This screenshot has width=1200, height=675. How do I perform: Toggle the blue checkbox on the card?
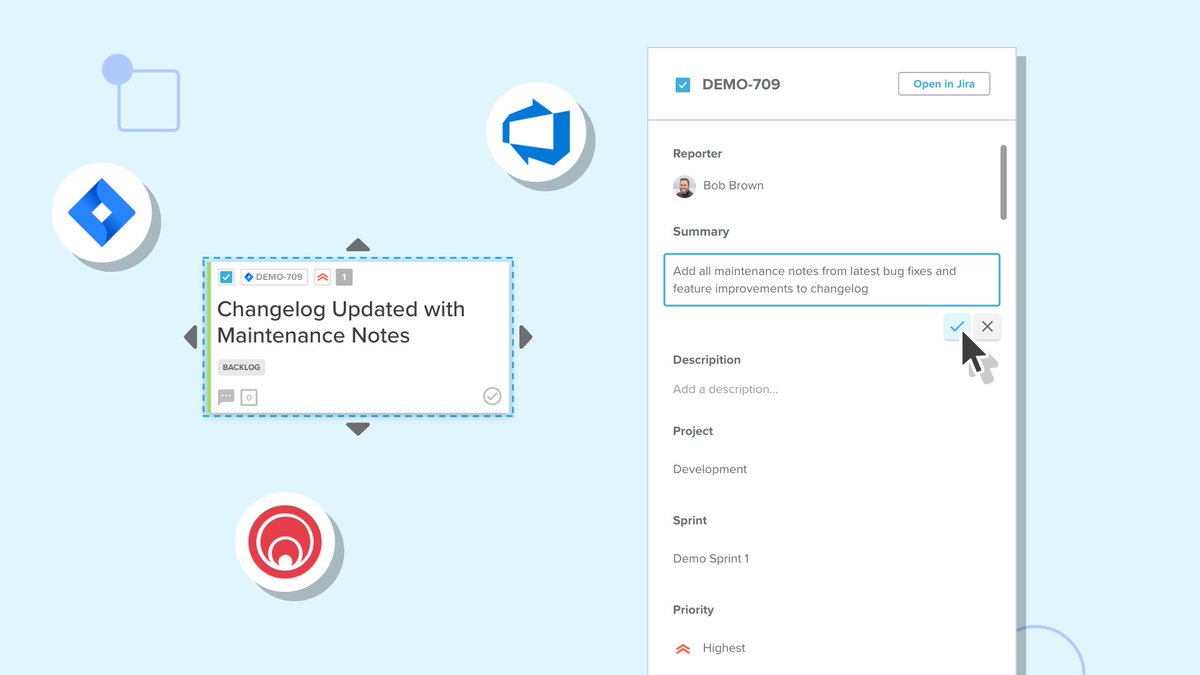pyautogui.click(x=226, y=277)
